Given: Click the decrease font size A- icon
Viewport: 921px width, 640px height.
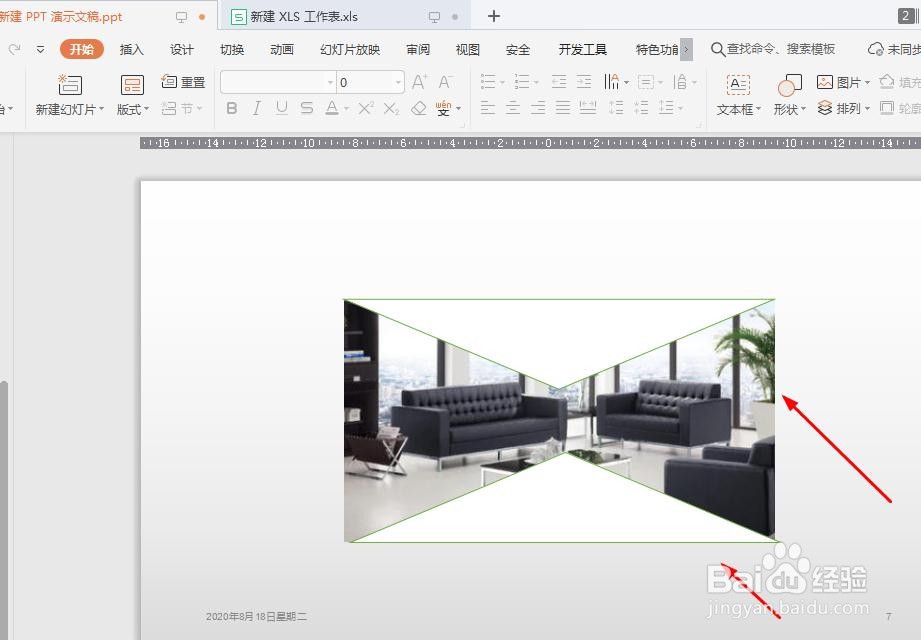Looking at the screenshot, I should tap(445, 82).
